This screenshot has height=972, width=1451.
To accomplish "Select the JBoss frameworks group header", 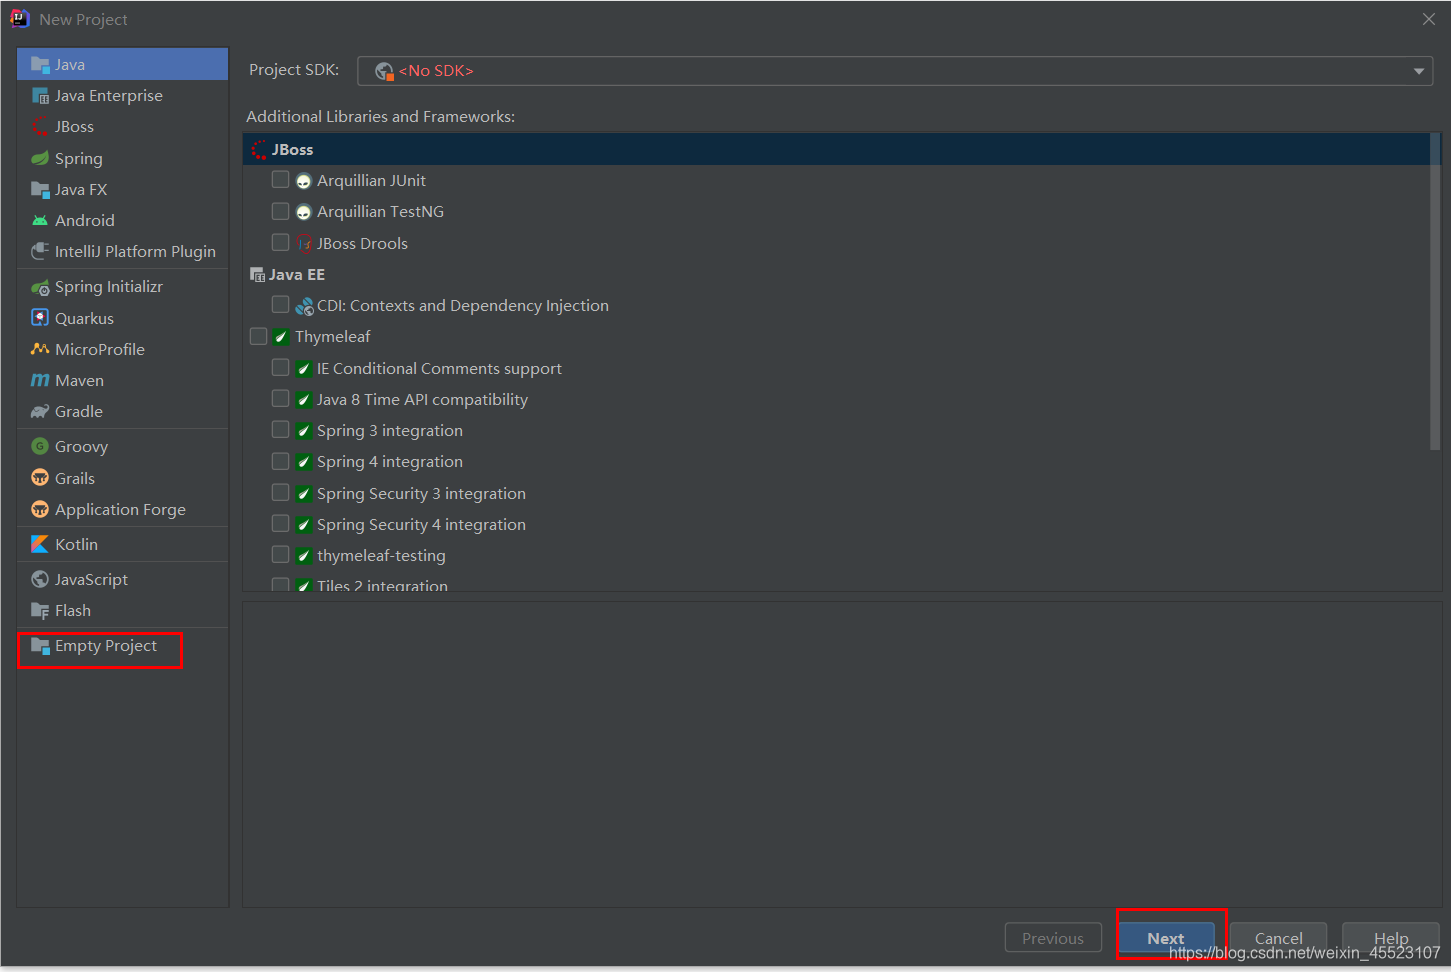I will 836,149.
